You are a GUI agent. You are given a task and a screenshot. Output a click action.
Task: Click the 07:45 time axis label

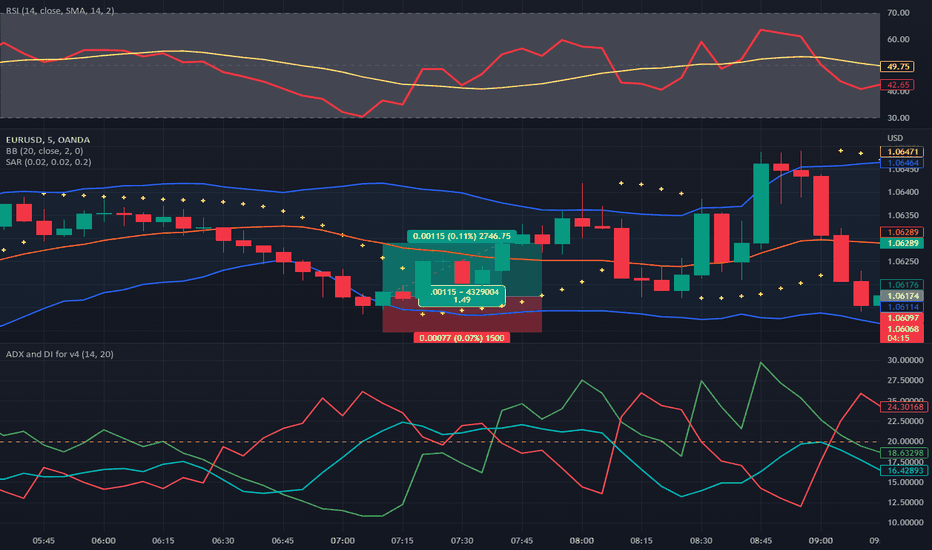522,540
